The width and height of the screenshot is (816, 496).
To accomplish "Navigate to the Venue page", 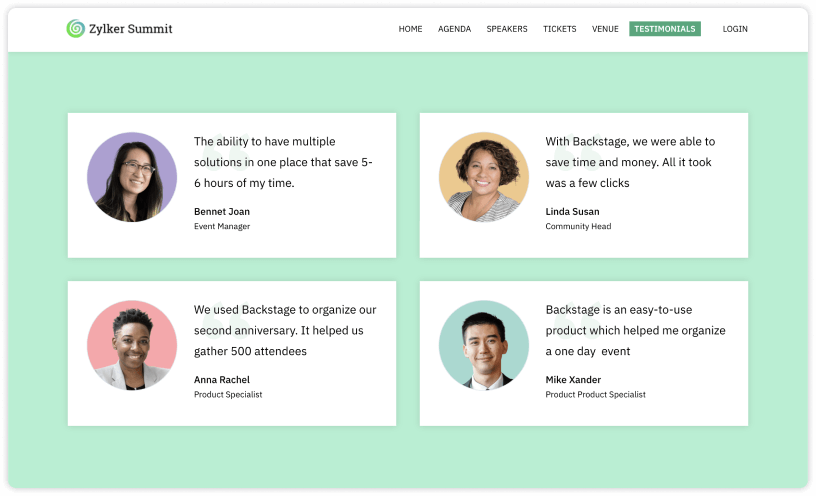I will [x=605, y=29].
